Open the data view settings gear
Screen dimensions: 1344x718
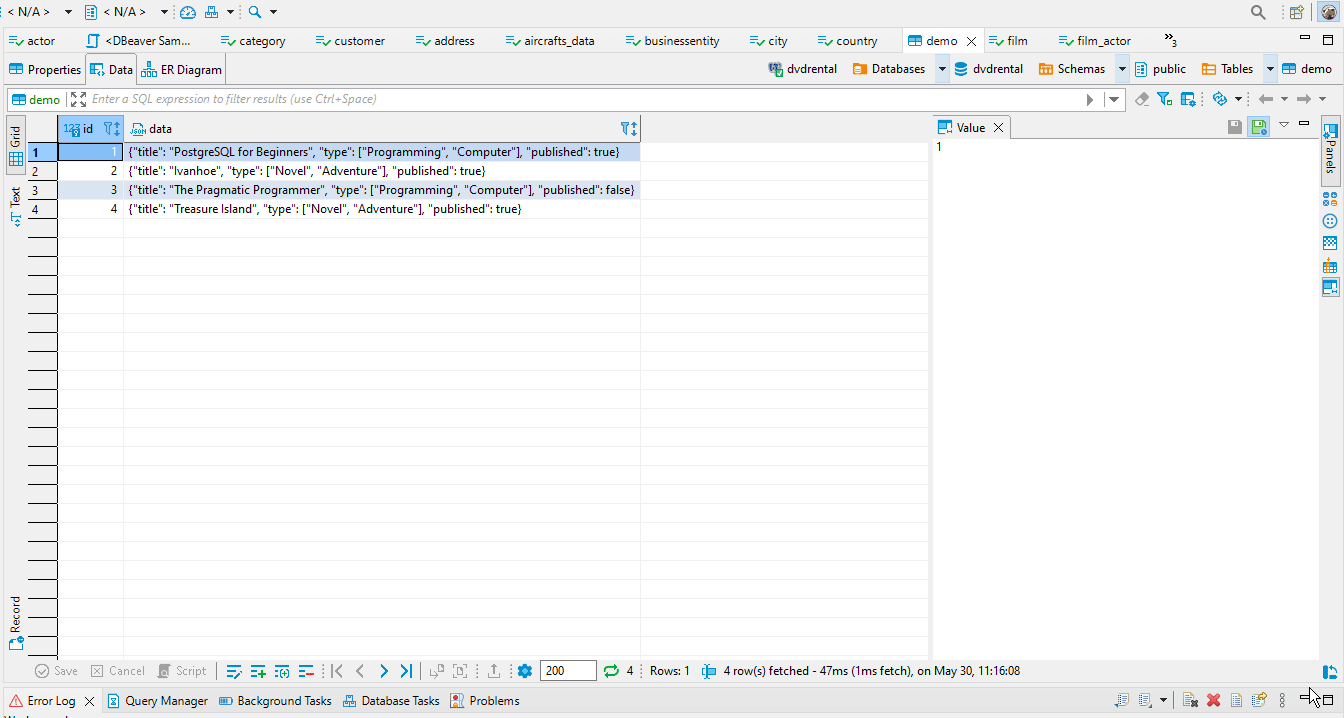pyautogui.click(x=524, y=671)
